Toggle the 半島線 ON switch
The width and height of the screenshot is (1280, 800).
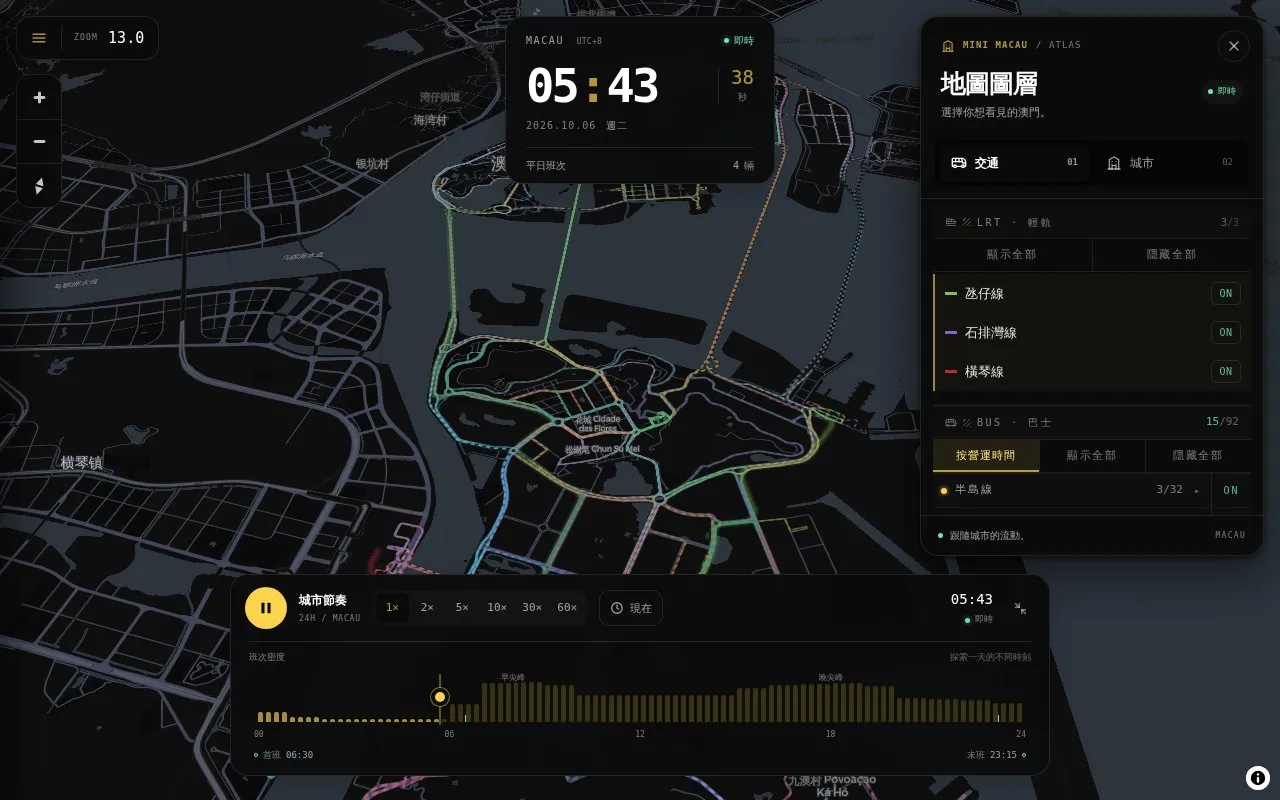point(1231,490)
